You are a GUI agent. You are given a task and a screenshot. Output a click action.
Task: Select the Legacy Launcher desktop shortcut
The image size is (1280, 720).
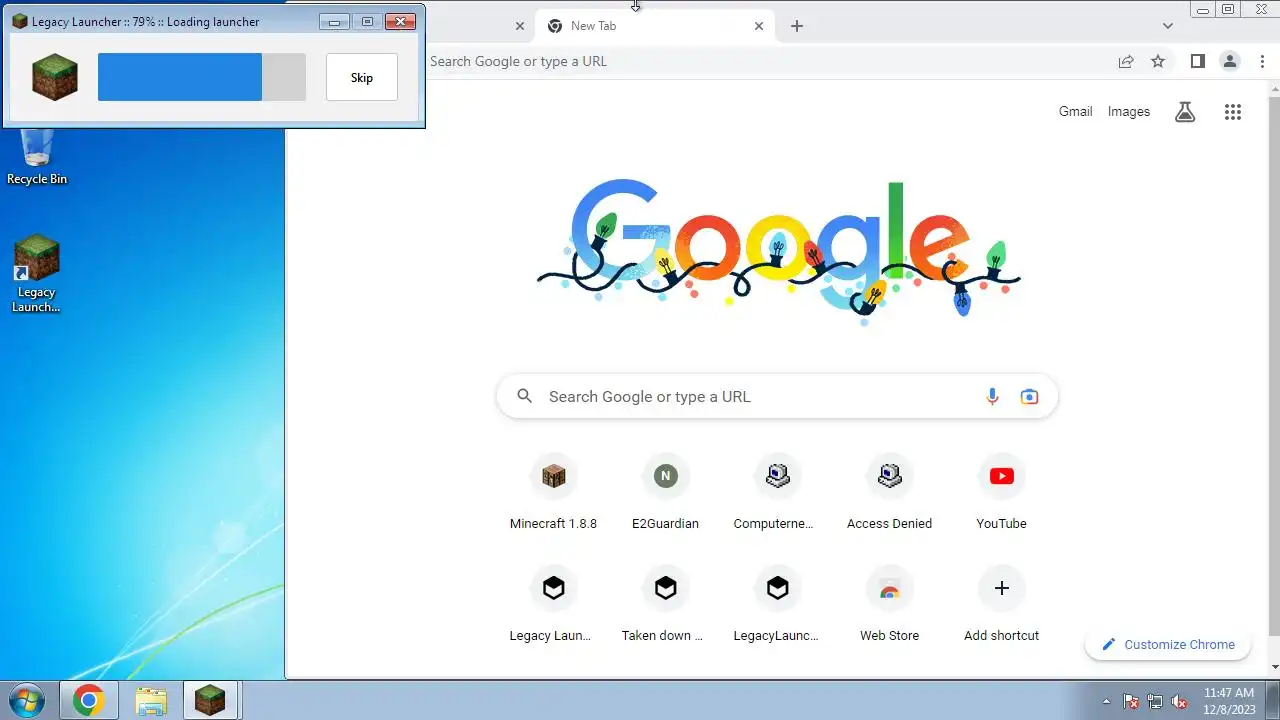click(37, 274)
